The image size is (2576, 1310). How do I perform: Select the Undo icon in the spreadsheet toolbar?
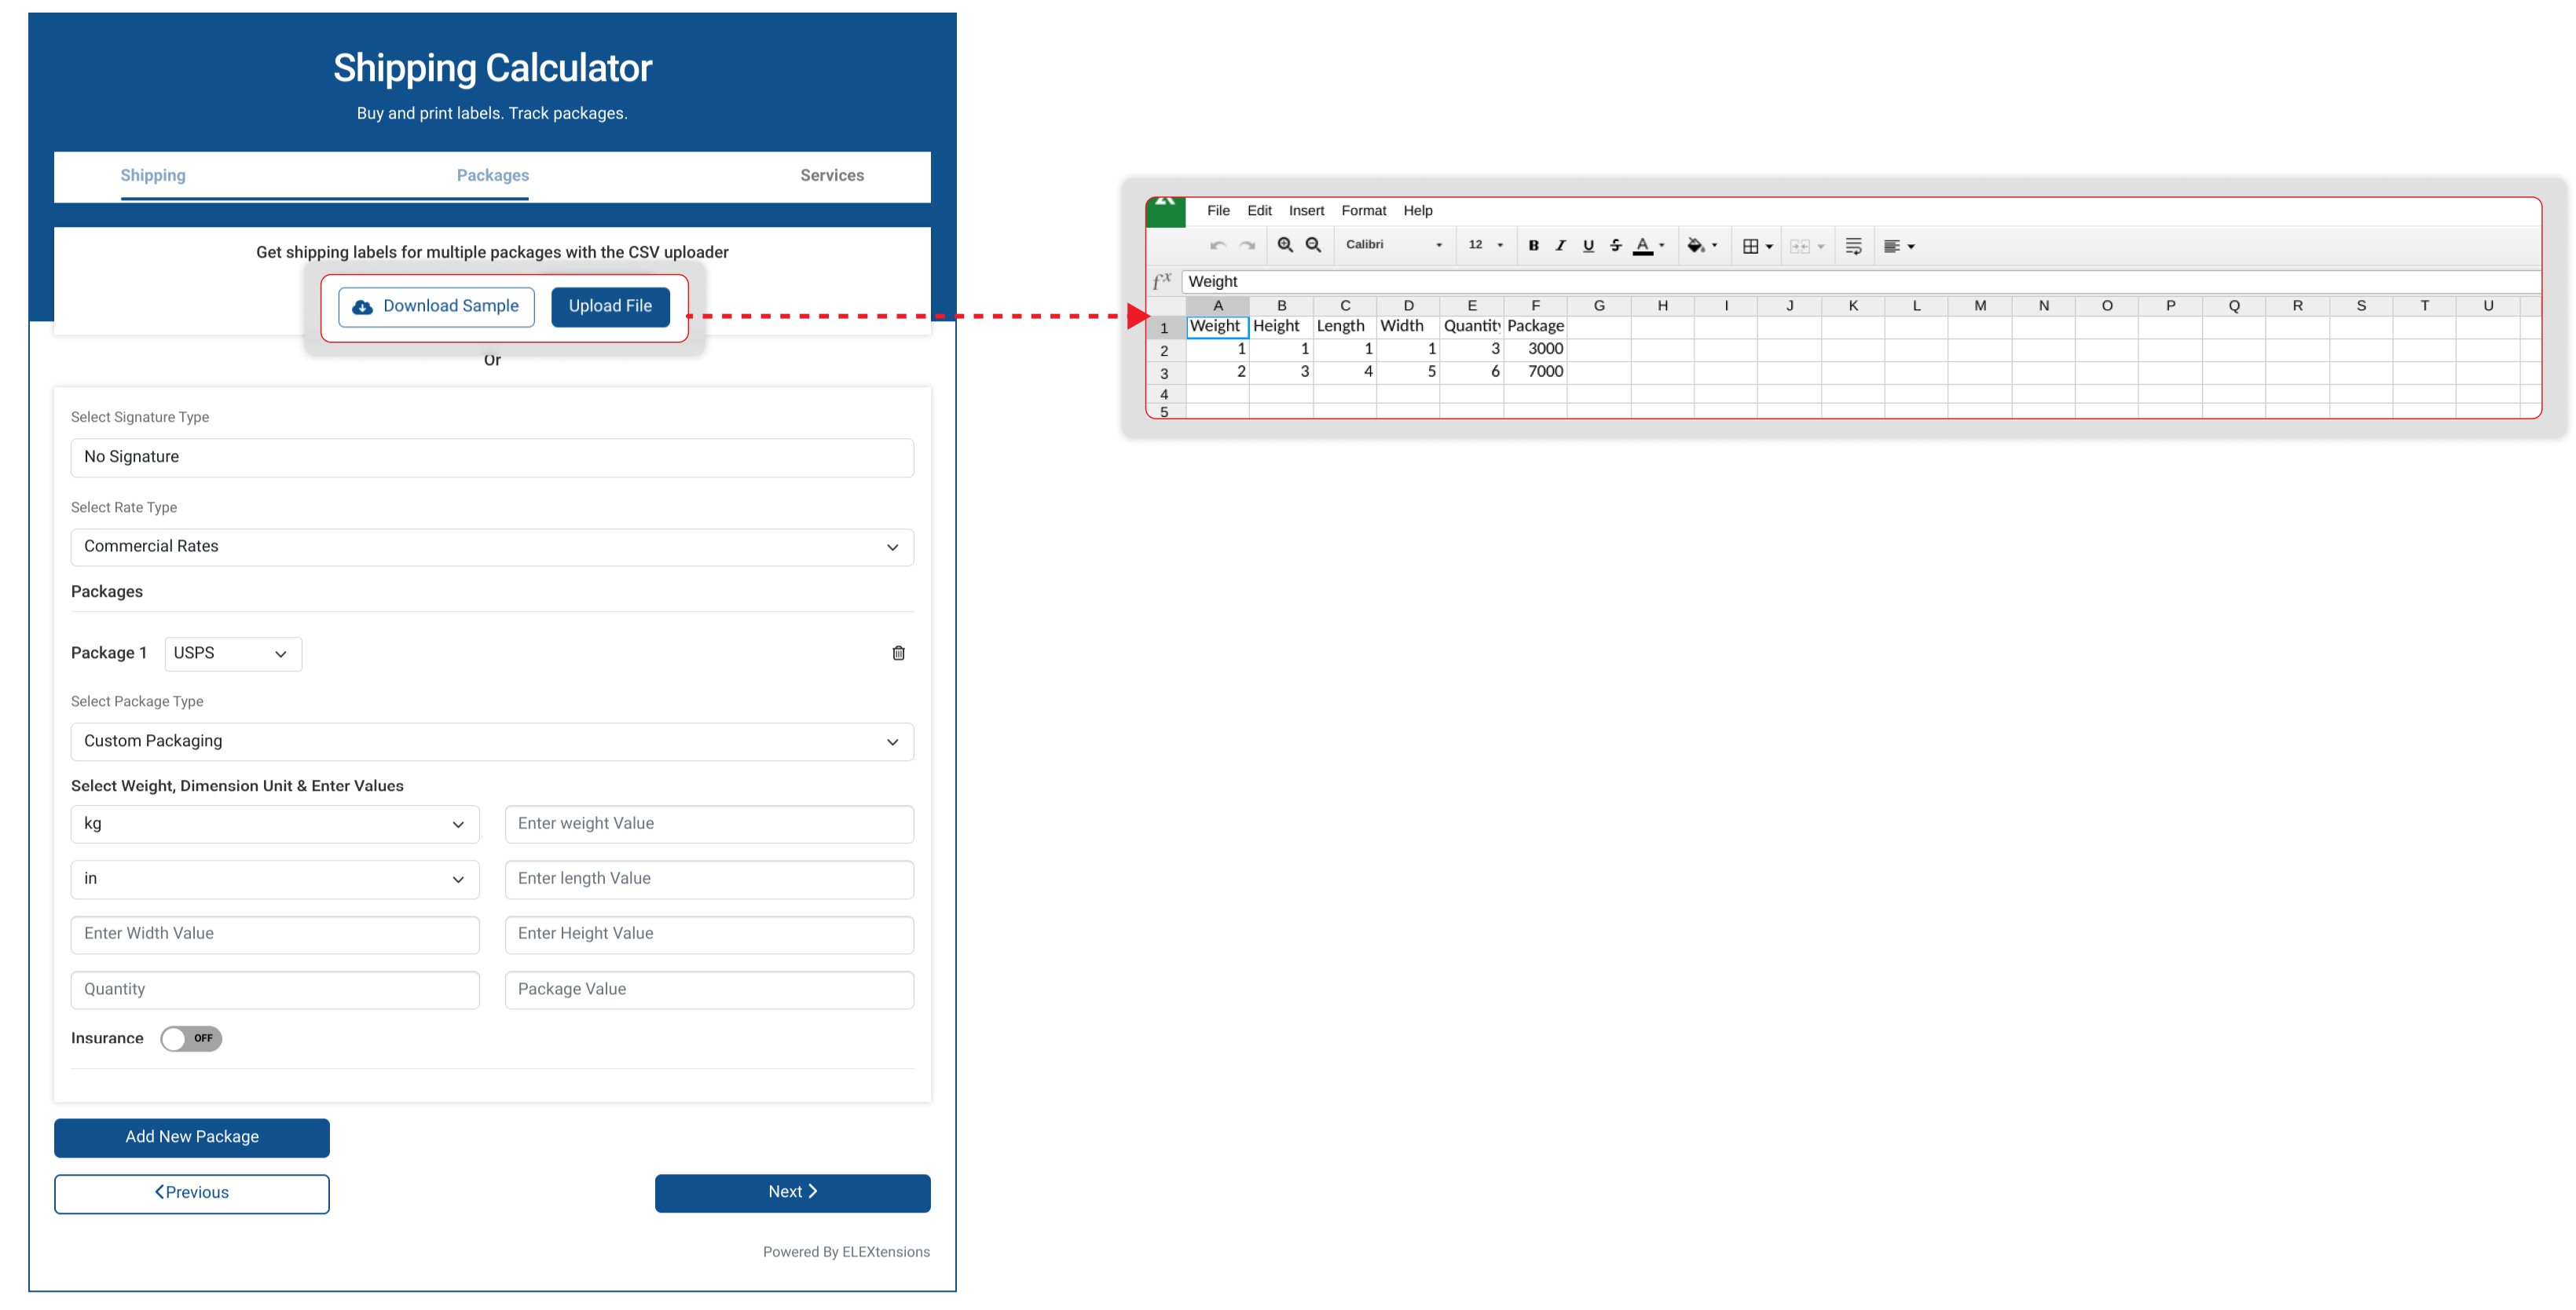click(x=1219, y=245)
